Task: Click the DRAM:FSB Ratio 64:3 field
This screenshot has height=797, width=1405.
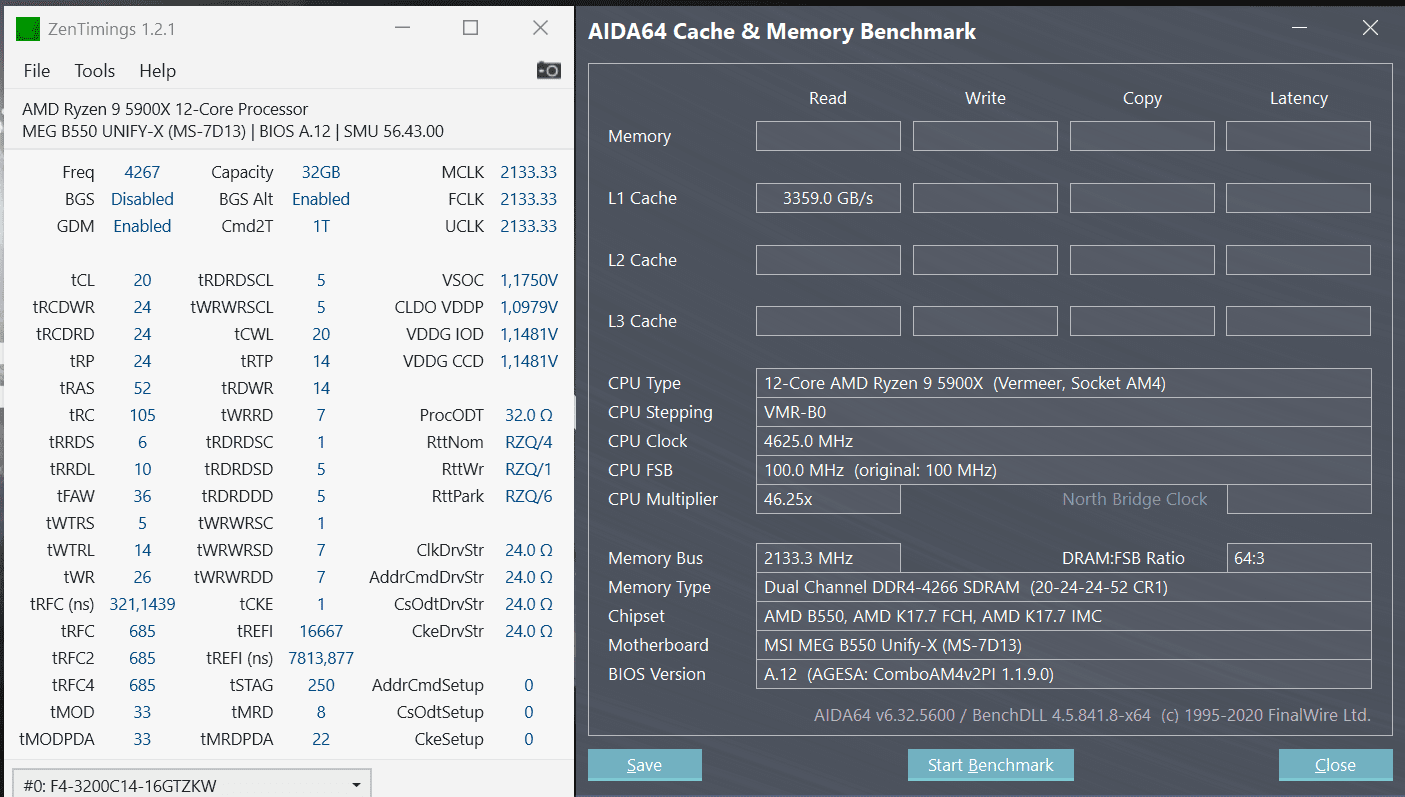Action: click(1298, 558)
